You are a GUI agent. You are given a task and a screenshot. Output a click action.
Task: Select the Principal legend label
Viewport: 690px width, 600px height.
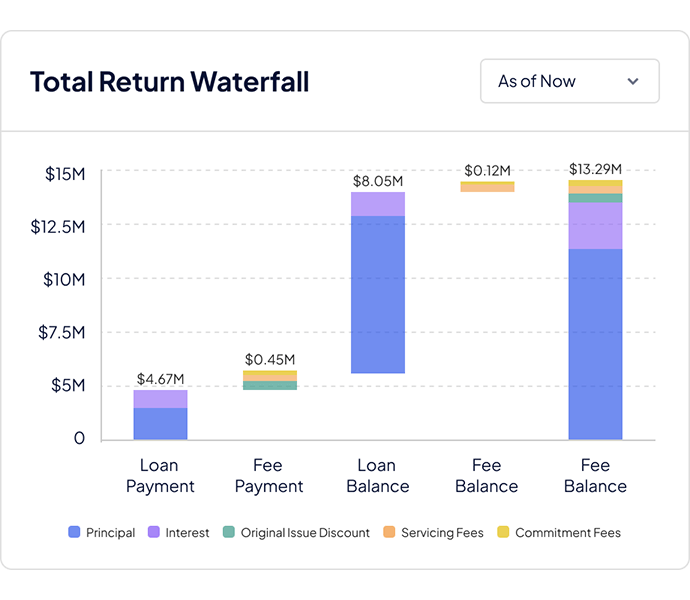(x=110, y=533)
